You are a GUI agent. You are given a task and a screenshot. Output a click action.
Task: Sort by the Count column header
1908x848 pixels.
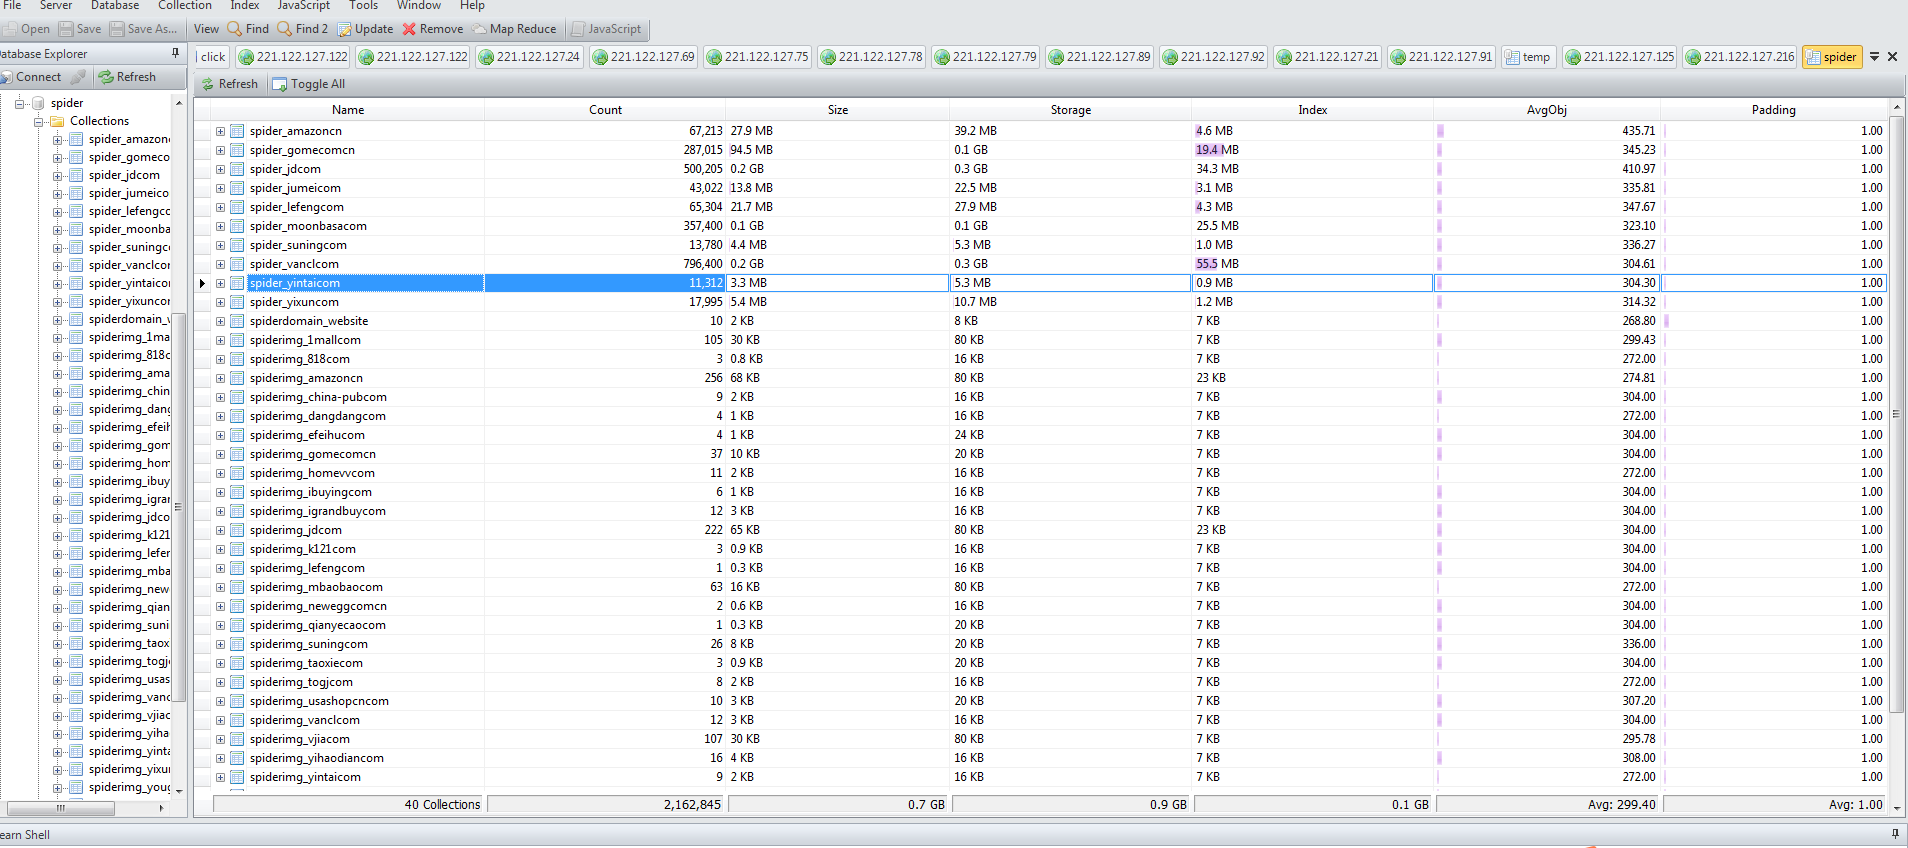click(x=605, y=110)
